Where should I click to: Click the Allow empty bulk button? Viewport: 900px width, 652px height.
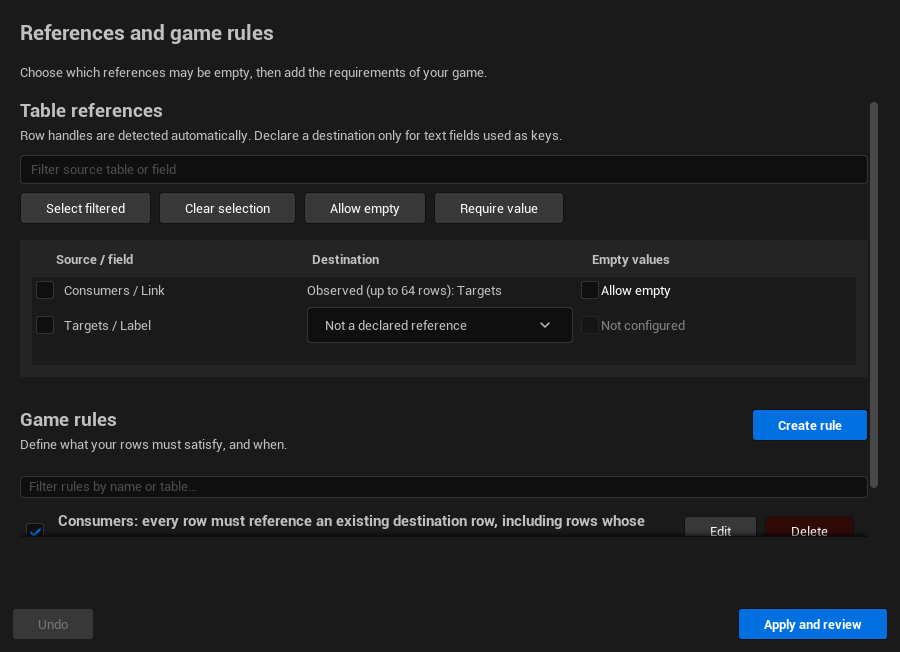[x=364, y=208]
